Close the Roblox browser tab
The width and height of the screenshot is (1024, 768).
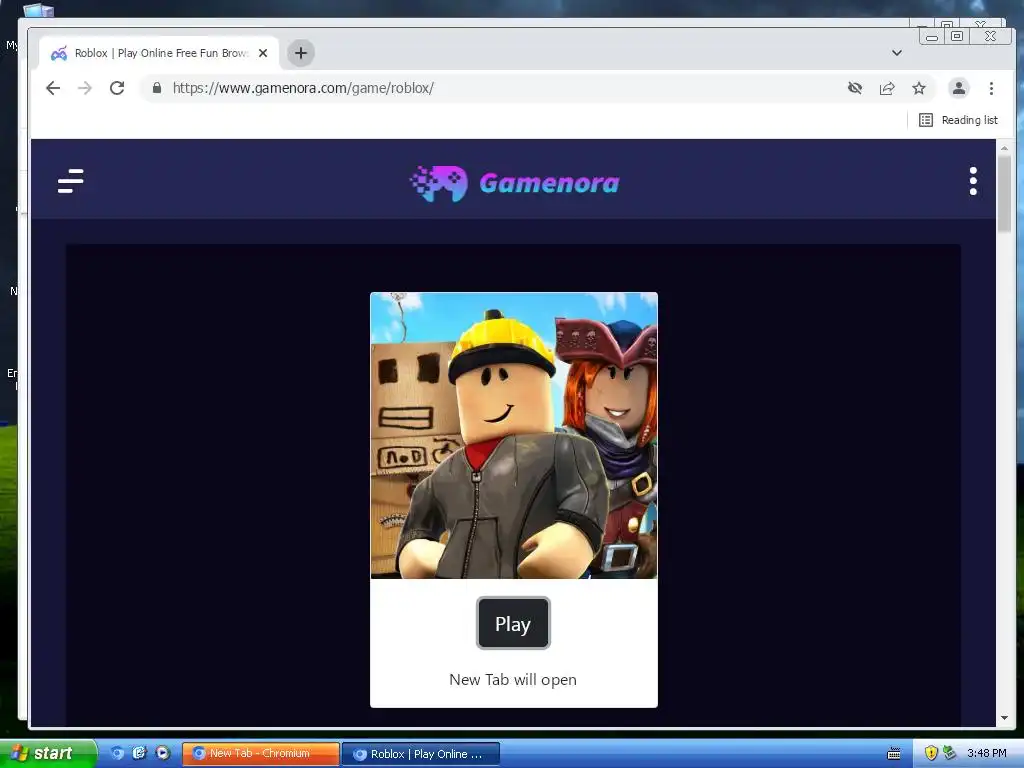(x=263, y=53)
